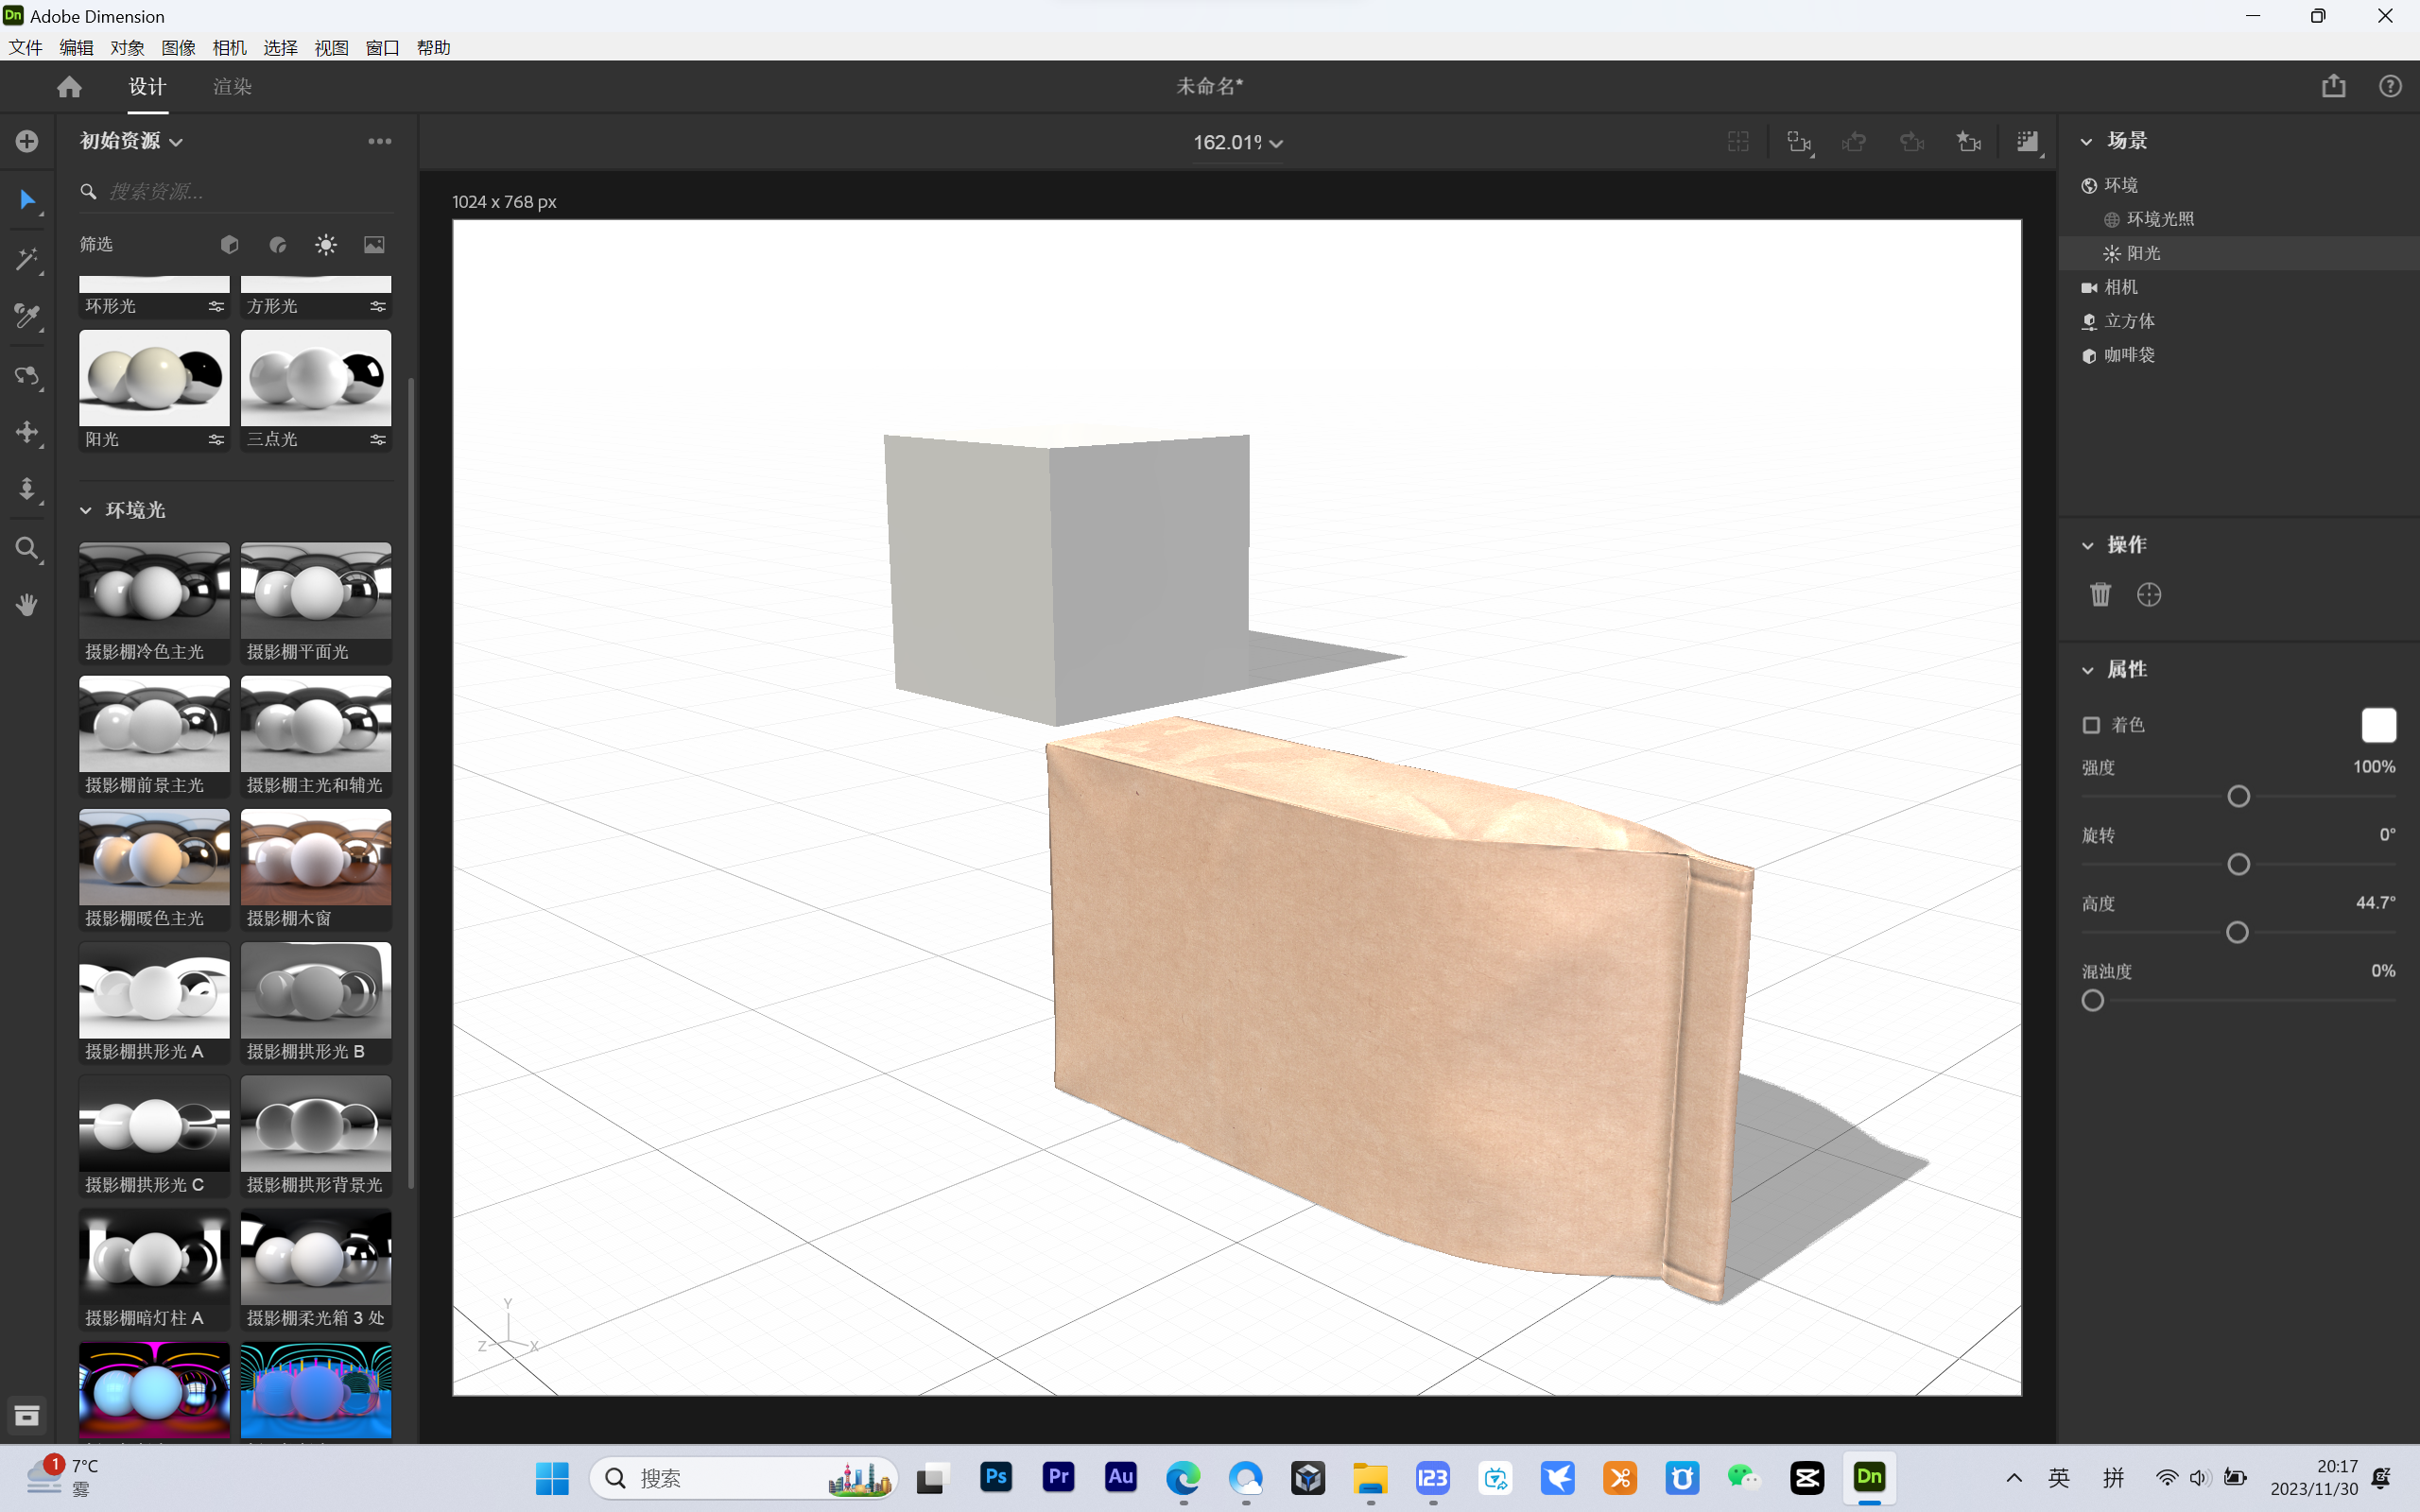2420x1512 pixels.
Task: Click the Orbit camera tool
Action: tap(27, 376)
